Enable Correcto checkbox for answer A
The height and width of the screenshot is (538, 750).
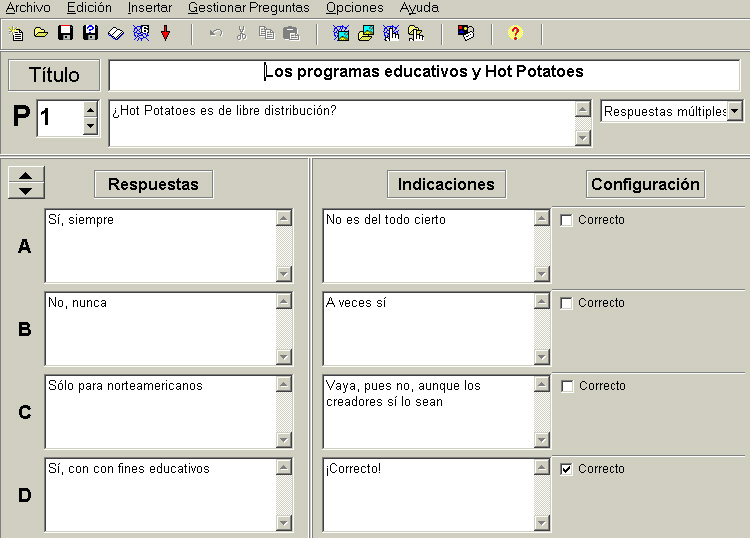[x=567, y=220]
